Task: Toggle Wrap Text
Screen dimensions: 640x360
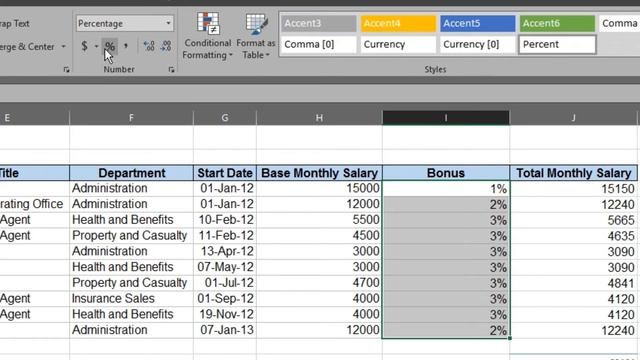Action: 15,23
